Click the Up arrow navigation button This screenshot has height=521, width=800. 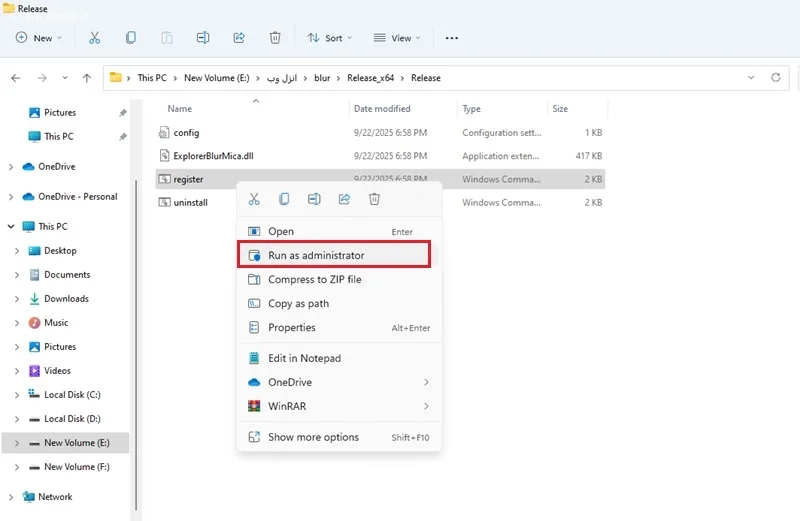pos(87,78)
